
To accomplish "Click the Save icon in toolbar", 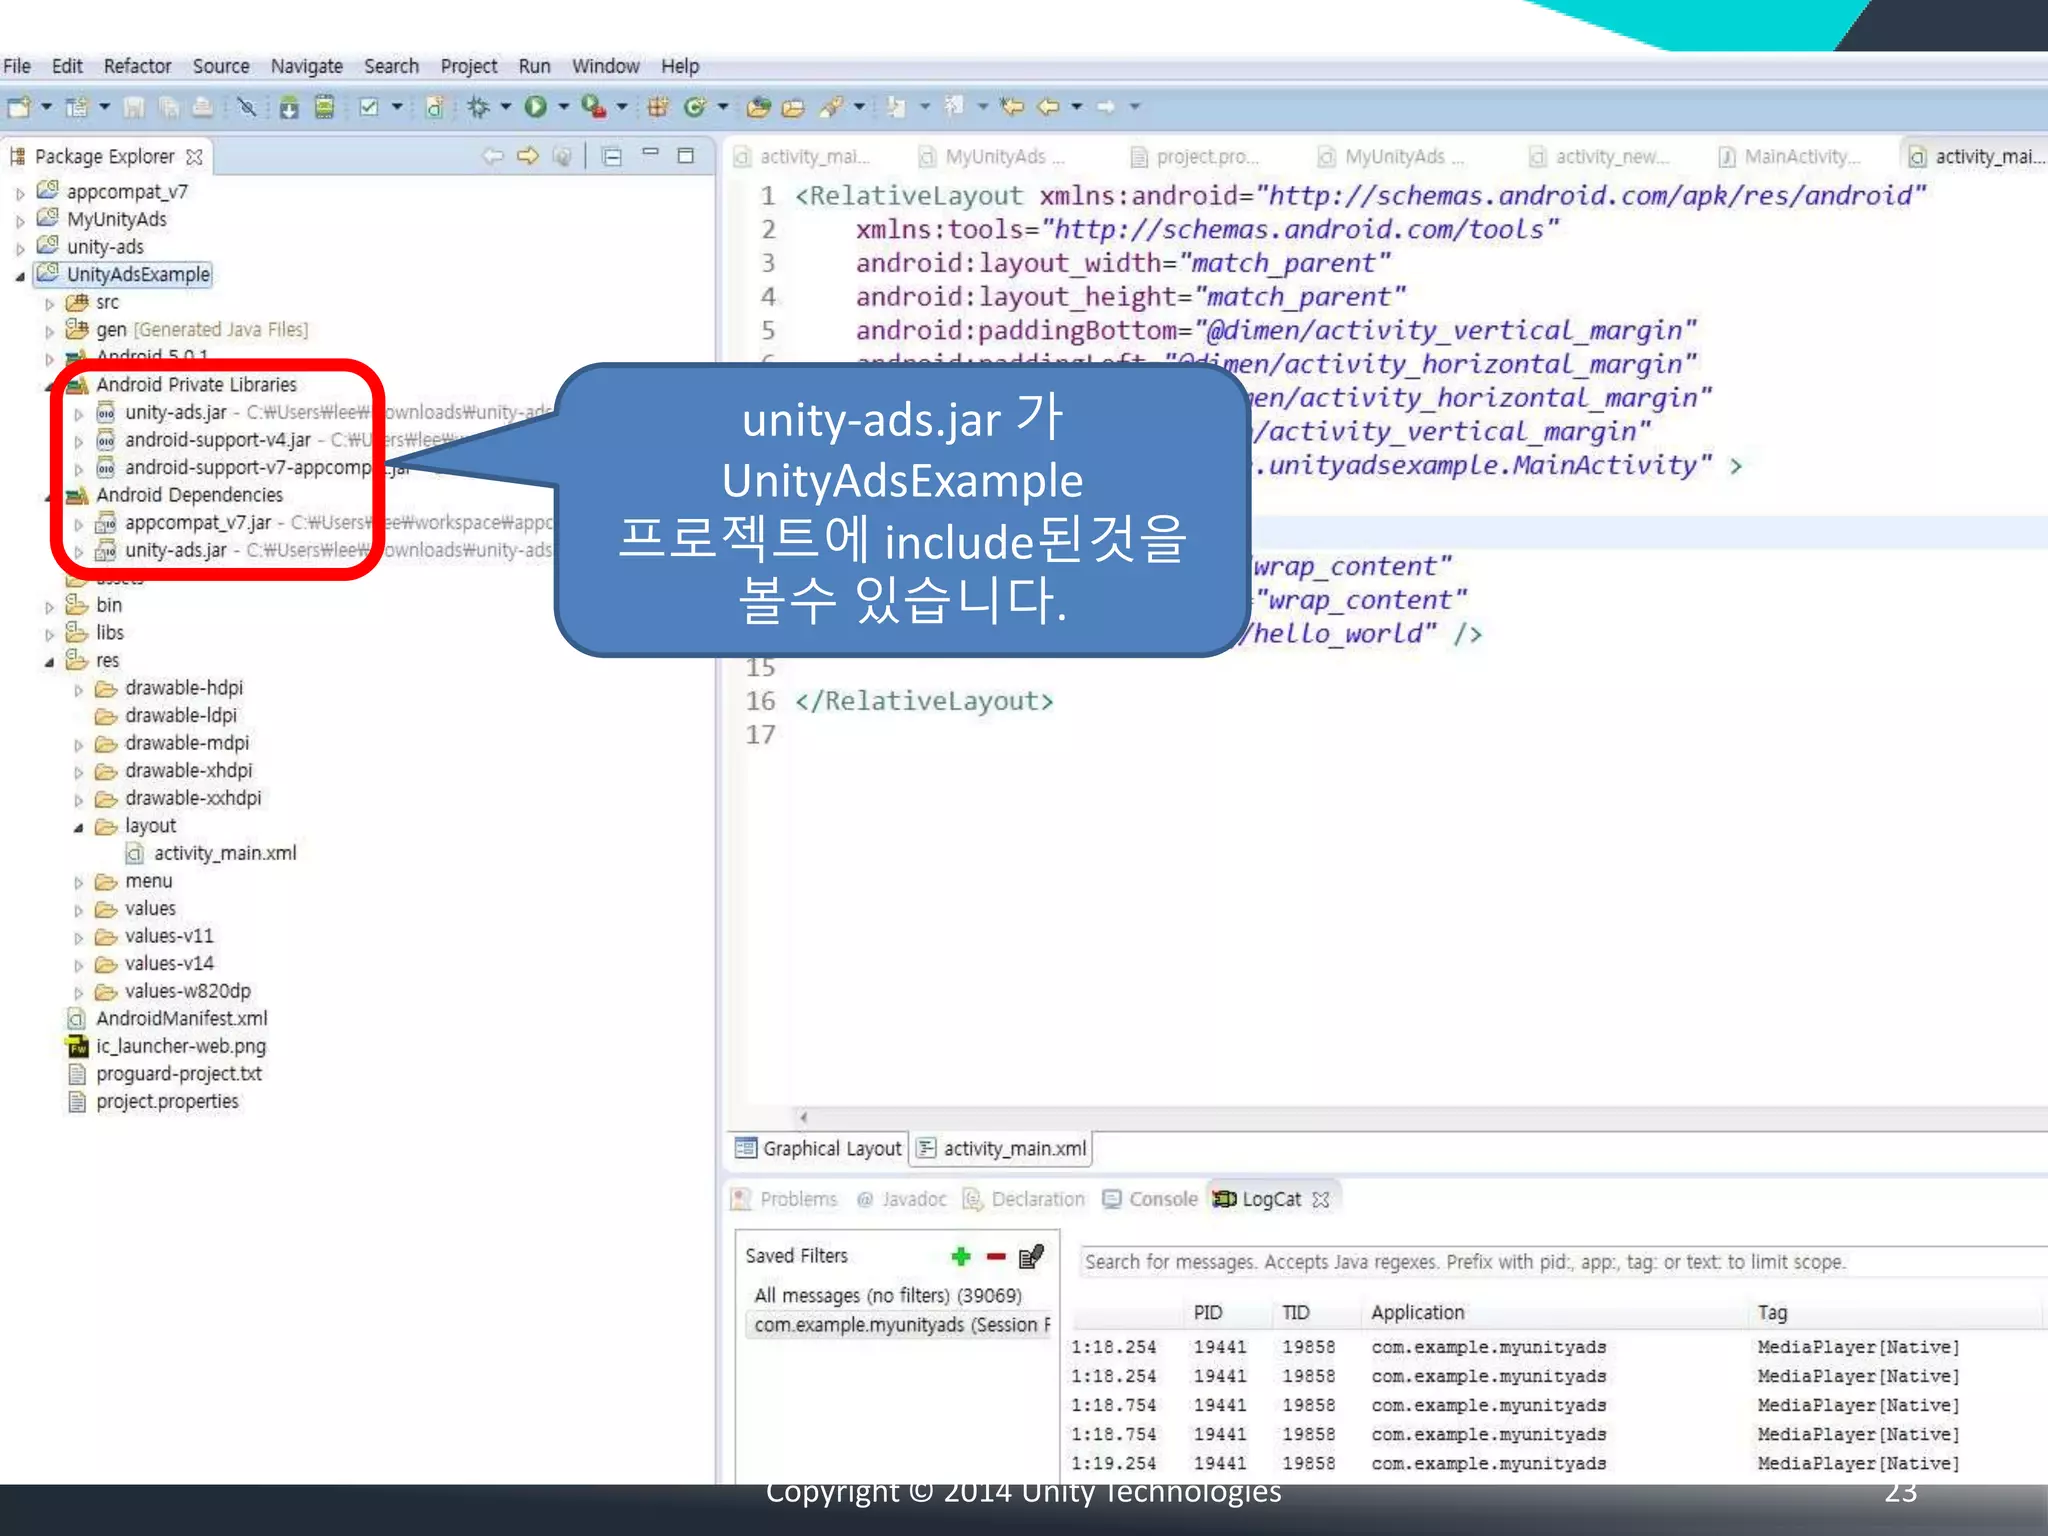I will (134, 106).
